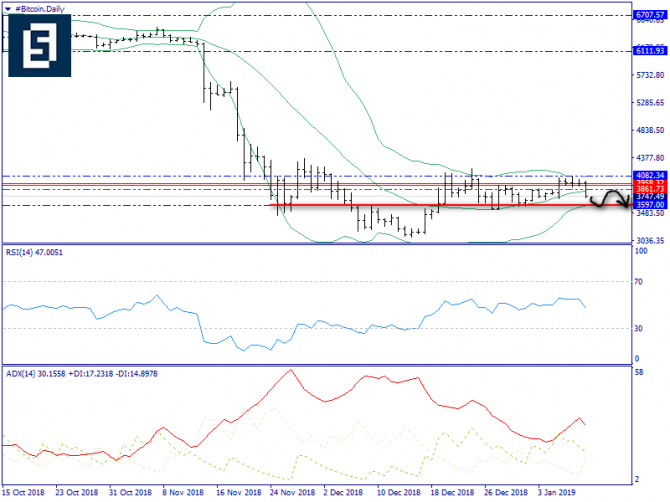Image resolution: width=670 pixels, height=502 pixels.
Task: Select the 6707.57 price level label
Action: click(x=650, y=15)
